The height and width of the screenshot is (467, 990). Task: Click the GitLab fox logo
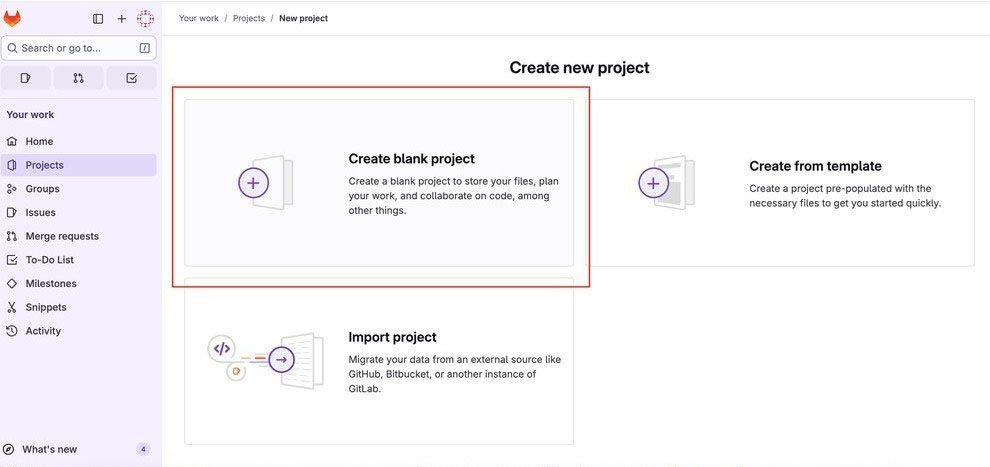coord(12,19)
